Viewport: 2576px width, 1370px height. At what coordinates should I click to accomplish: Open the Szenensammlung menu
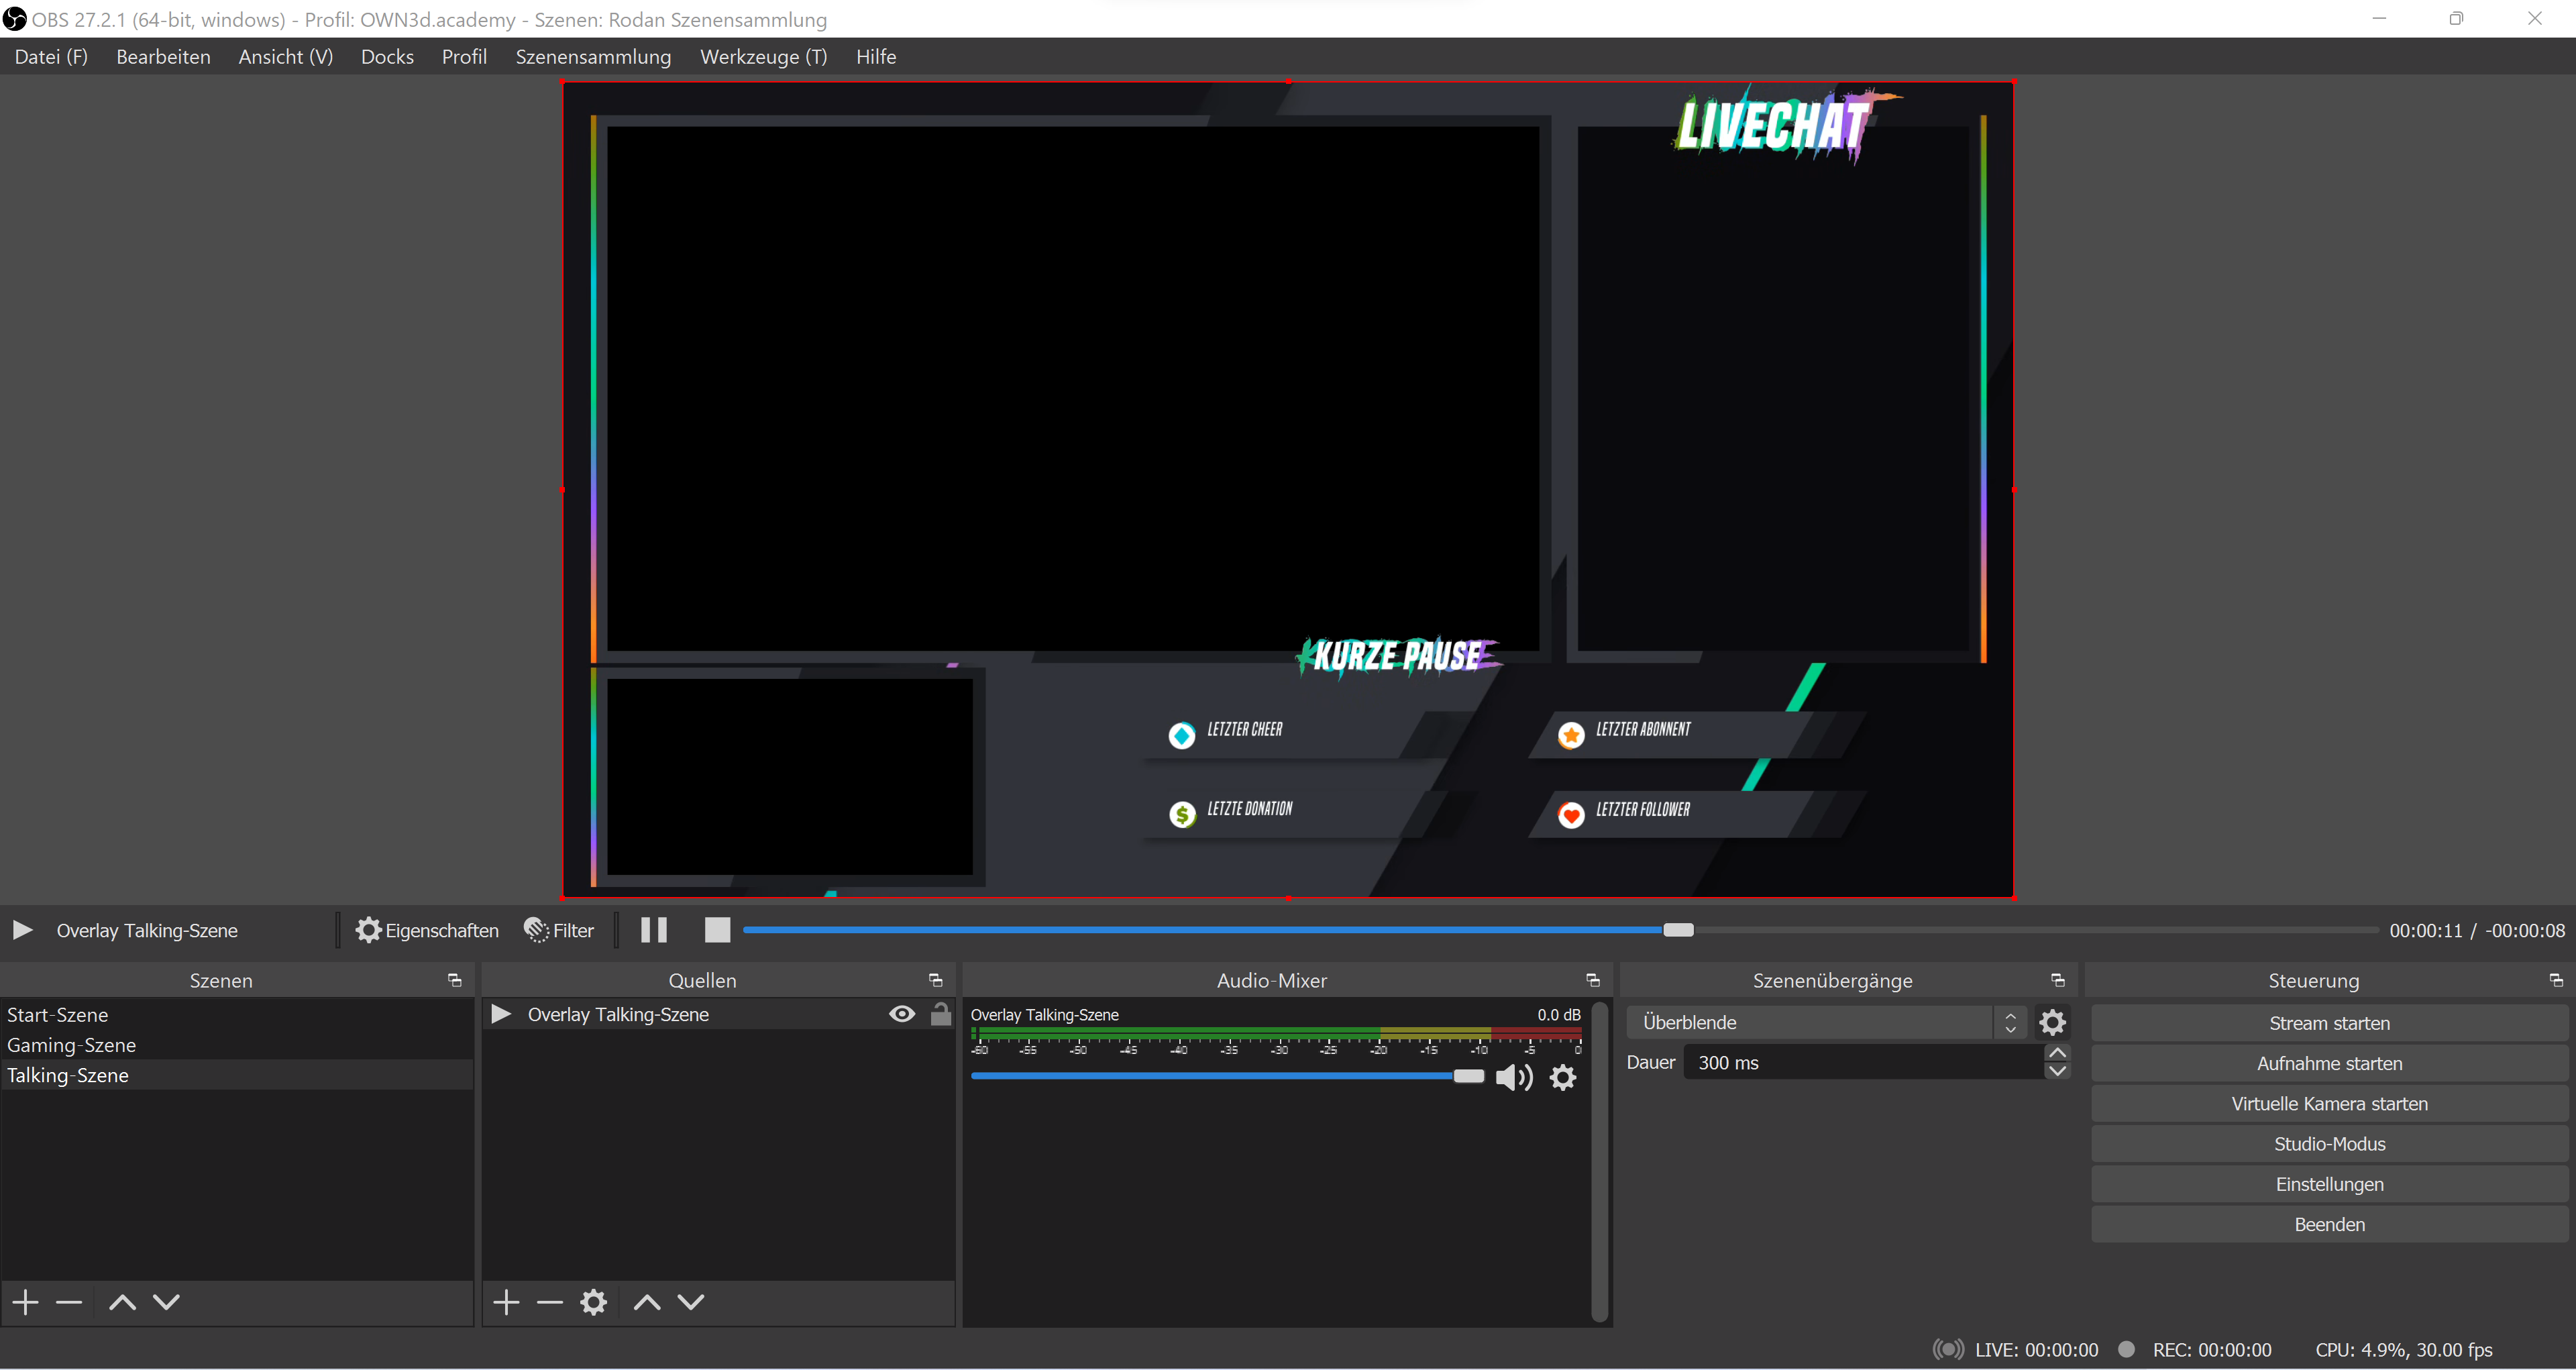coord(593,57)
